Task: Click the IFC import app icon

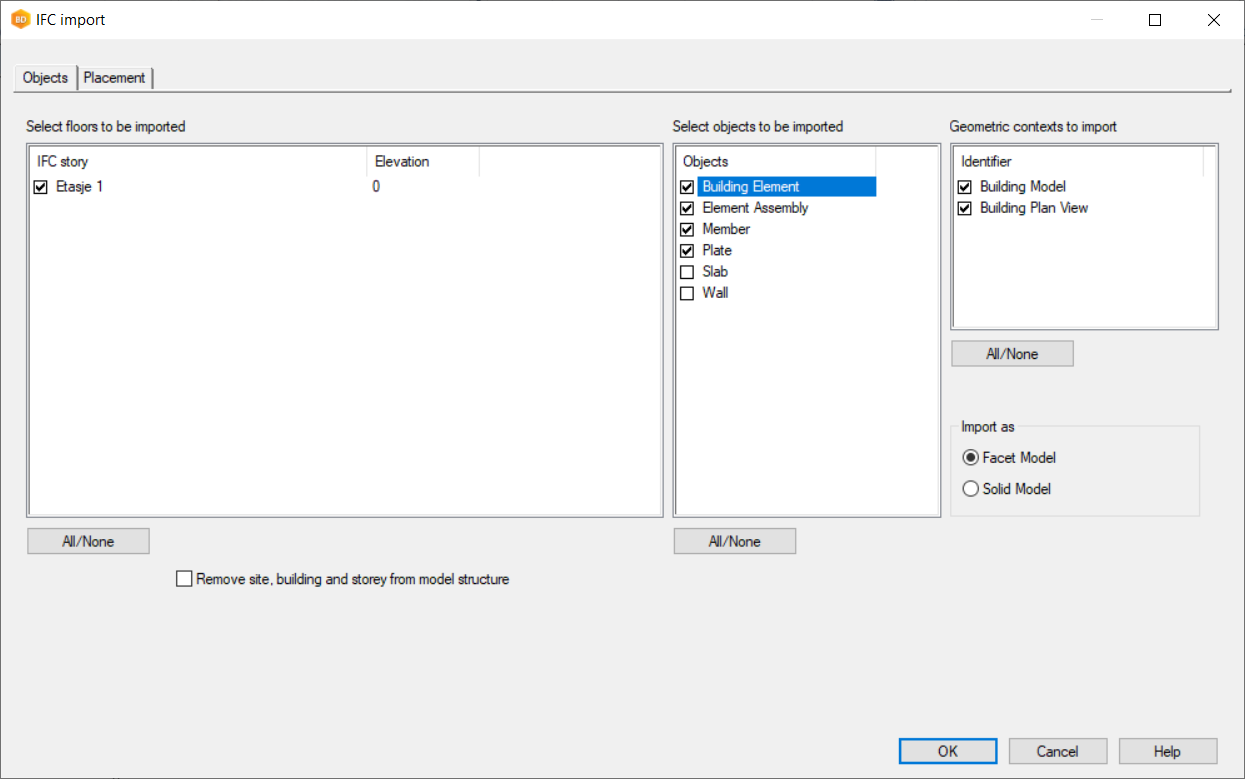Action: pos(20,20)
